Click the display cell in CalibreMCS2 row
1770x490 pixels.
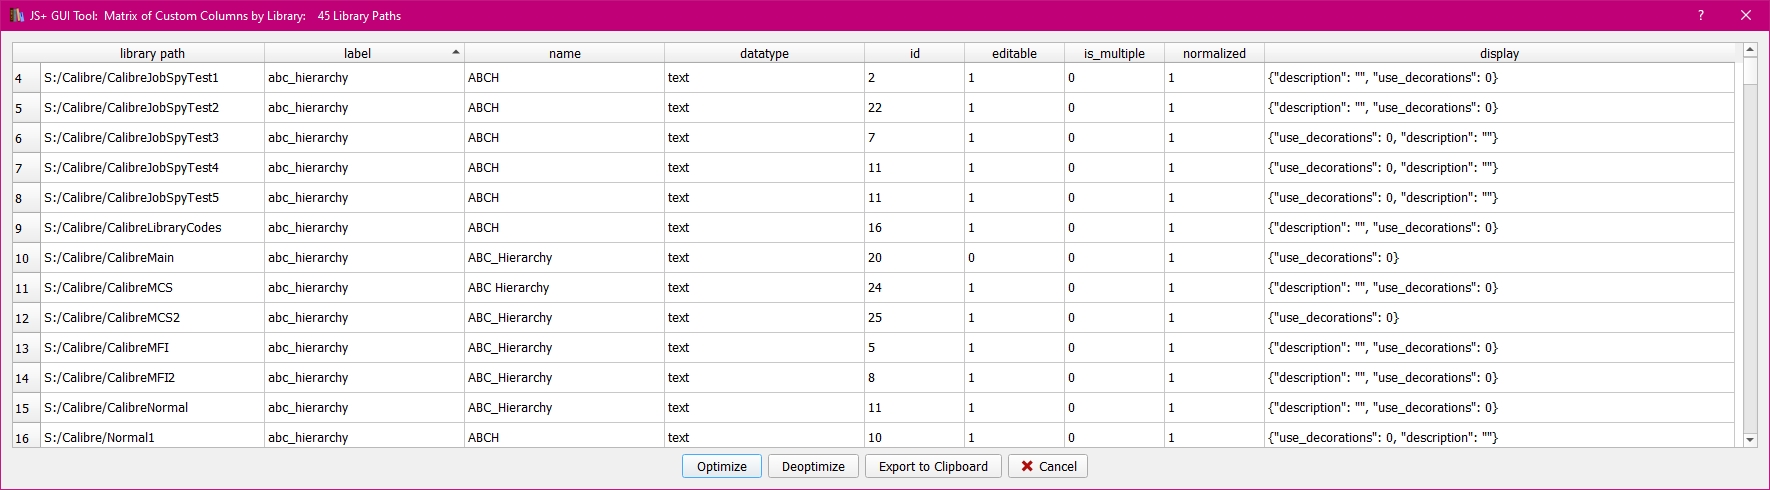tap(1499, 318)
